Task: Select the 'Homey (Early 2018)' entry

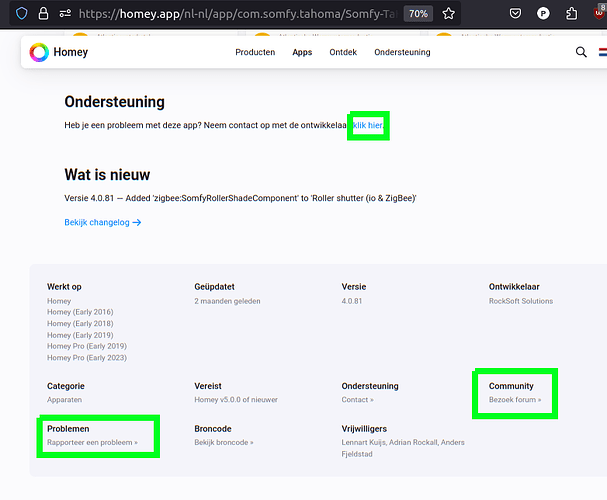Action: click(x=80, y=324)
